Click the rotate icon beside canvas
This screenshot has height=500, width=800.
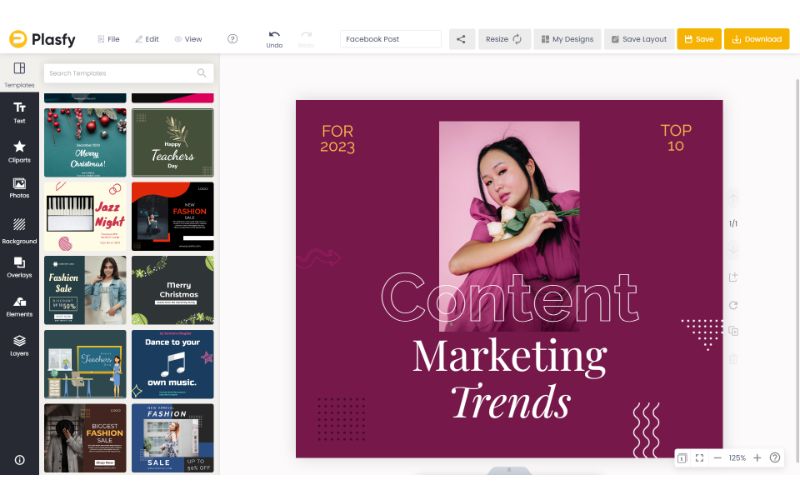tap(733, 305)
